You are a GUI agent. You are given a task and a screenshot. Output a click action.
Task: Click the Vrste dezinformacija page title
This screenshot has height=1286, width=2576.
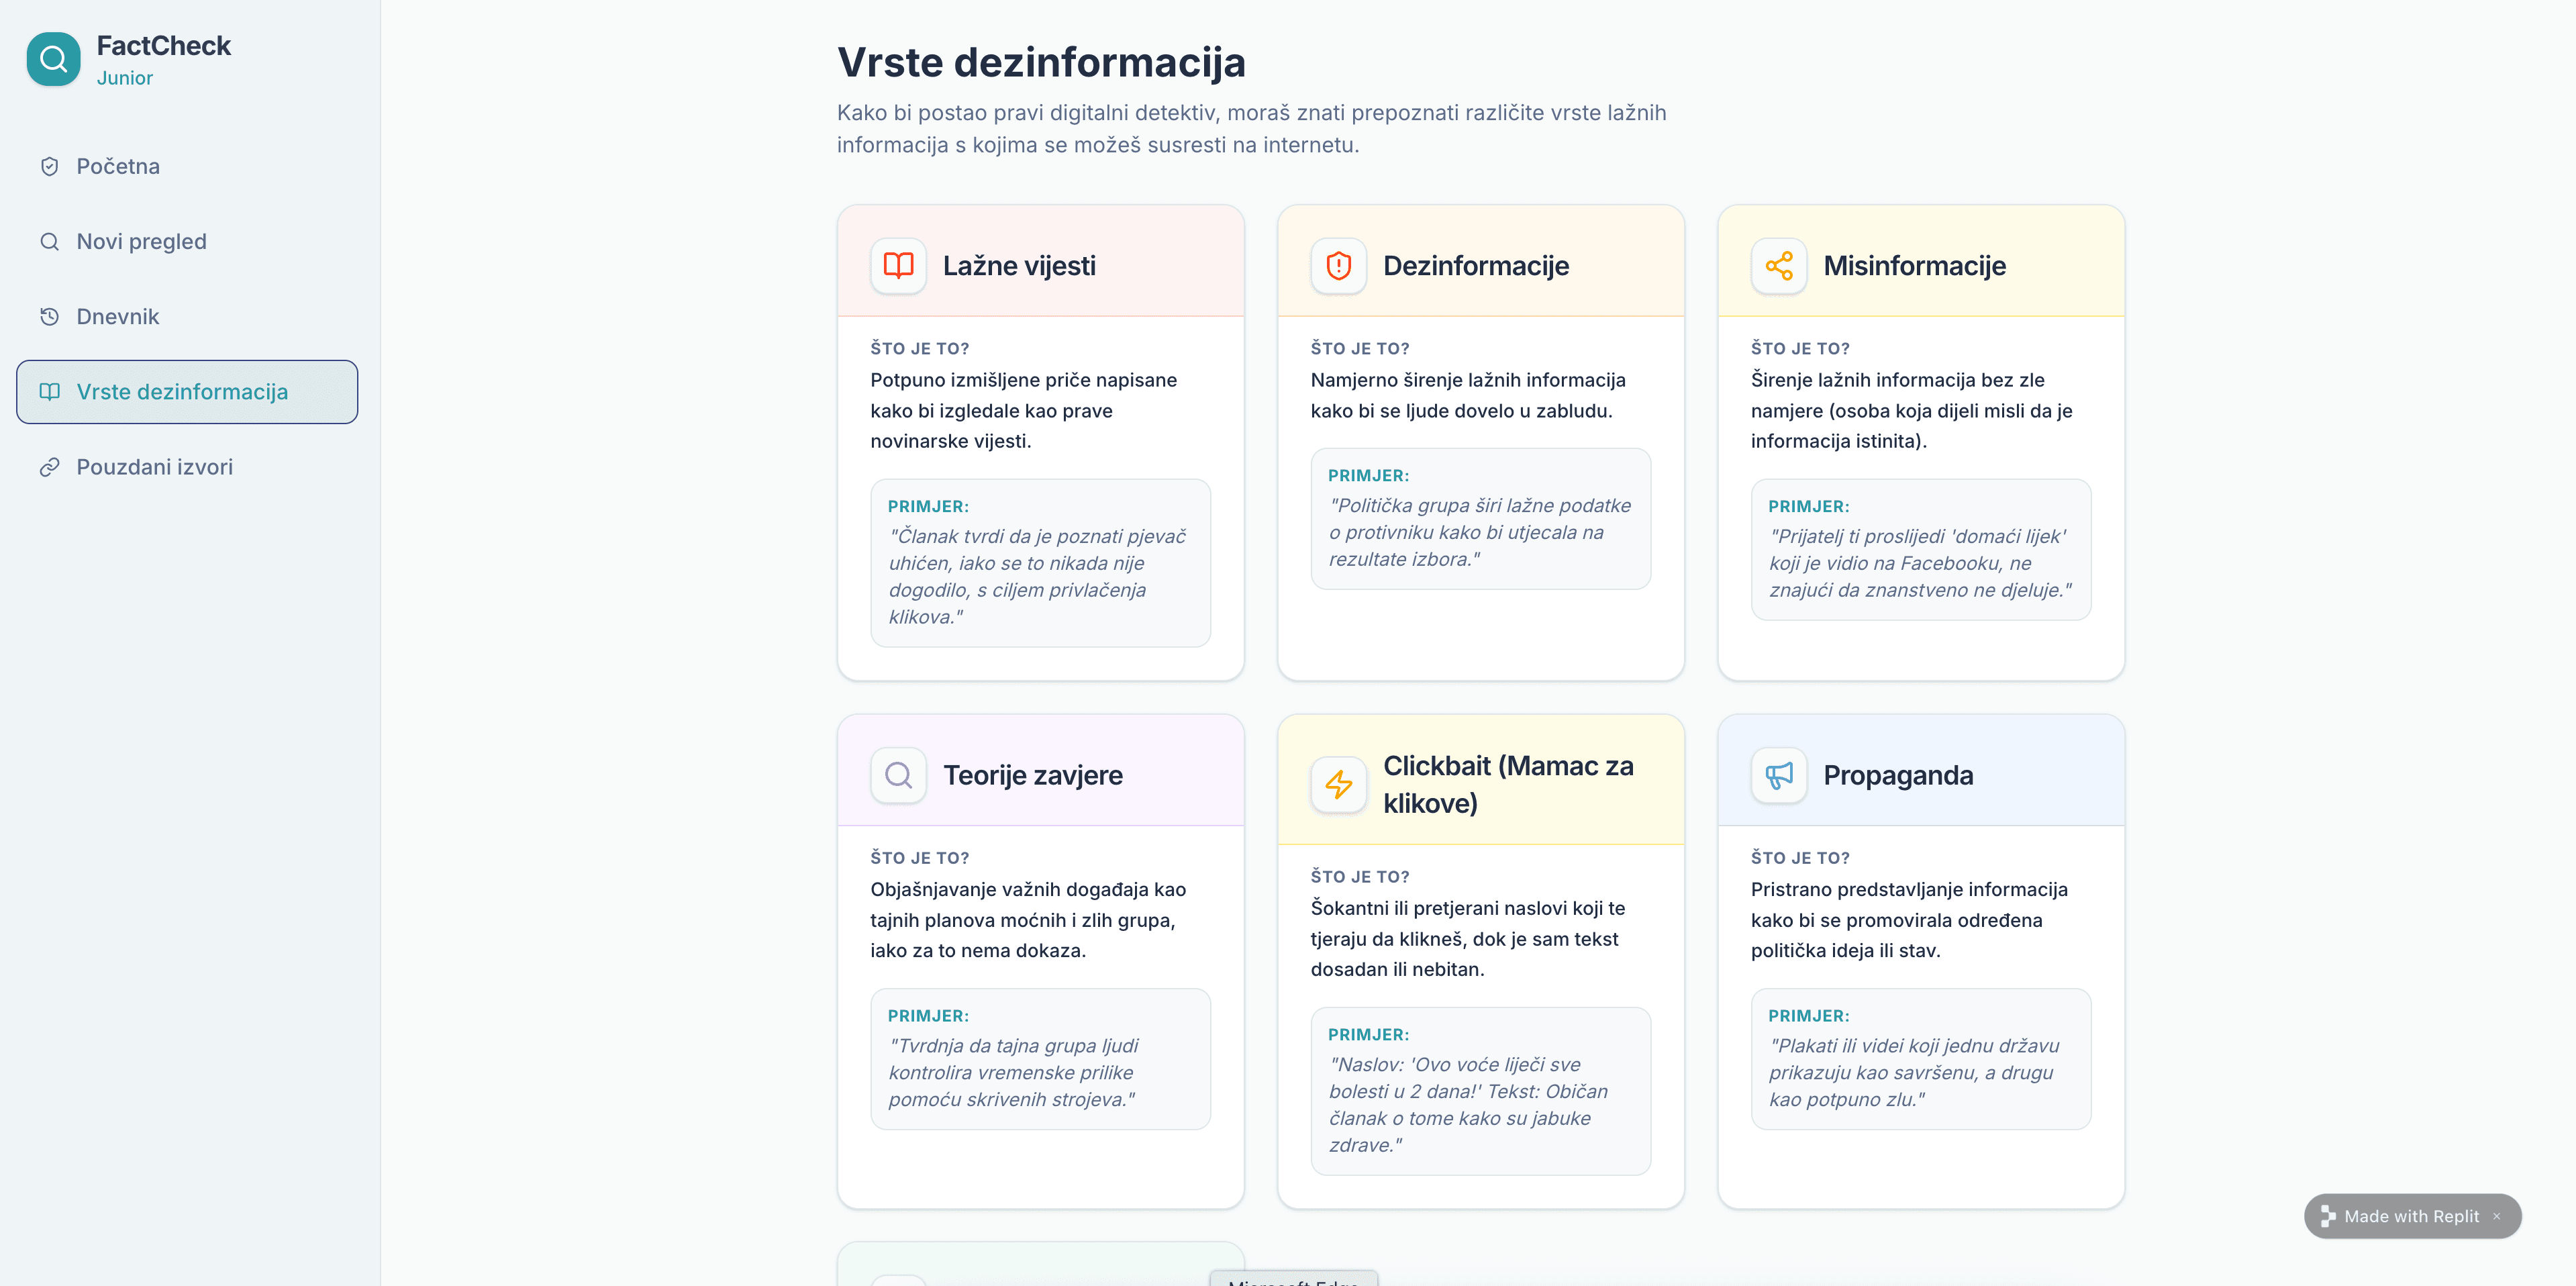(x=1041, y=62)
